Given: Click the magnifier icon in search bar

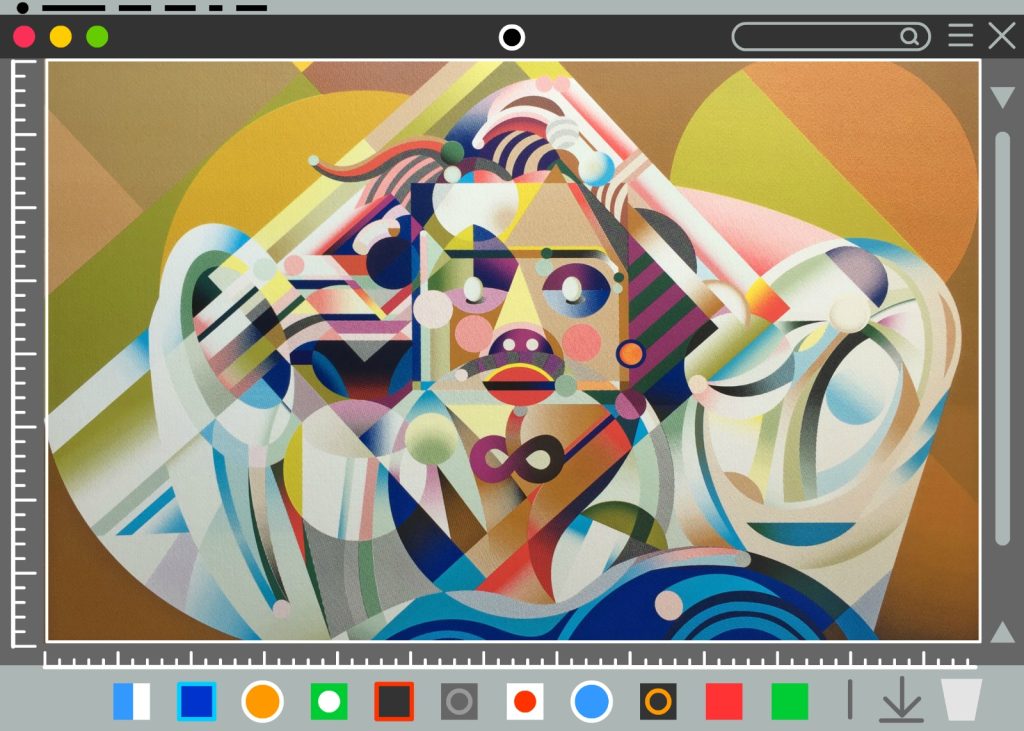Looking at the screenshot, I should tap(909, 37).
